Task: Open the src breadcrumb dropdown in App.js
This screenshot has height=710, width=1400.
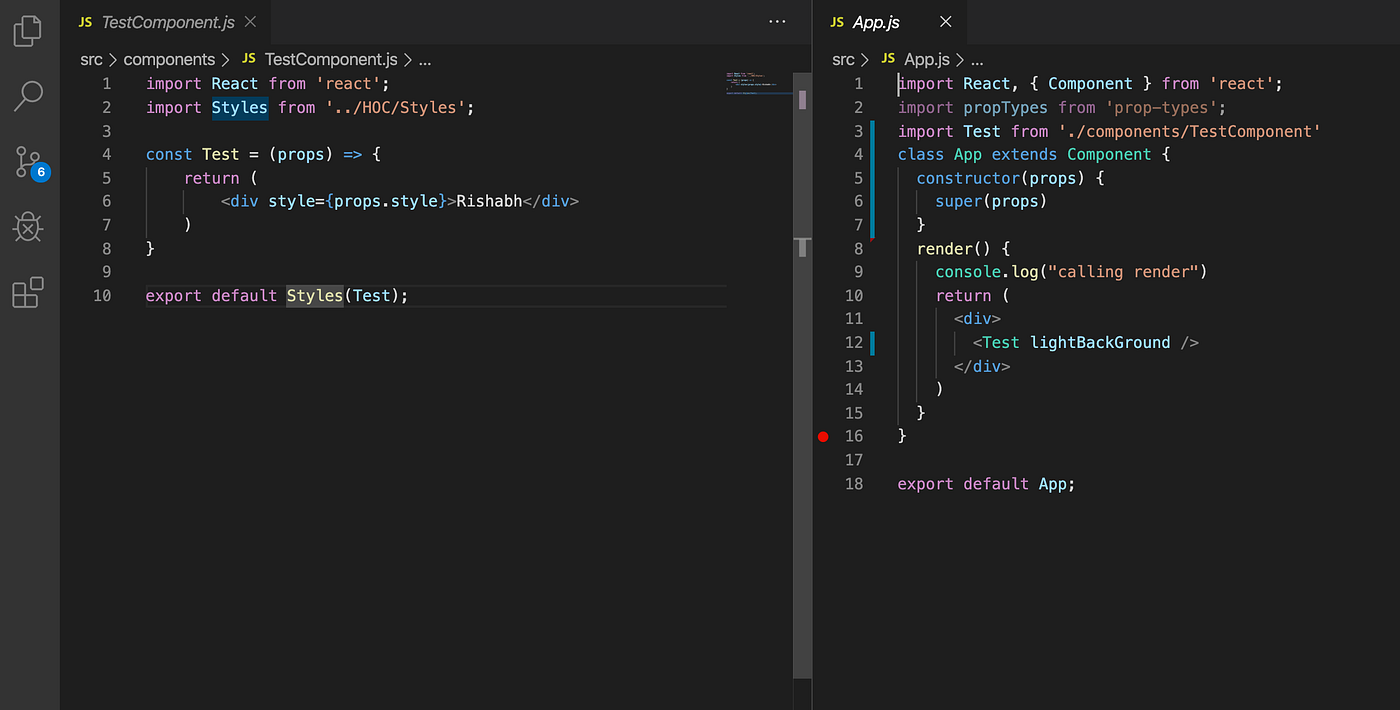Action: tap(843, 59)
